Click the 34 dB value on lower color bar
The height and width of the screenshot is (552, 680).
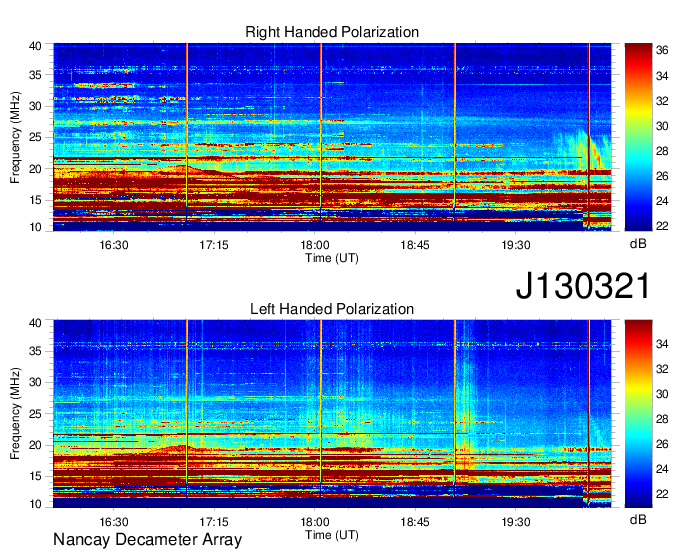click(x=662, y=344)
